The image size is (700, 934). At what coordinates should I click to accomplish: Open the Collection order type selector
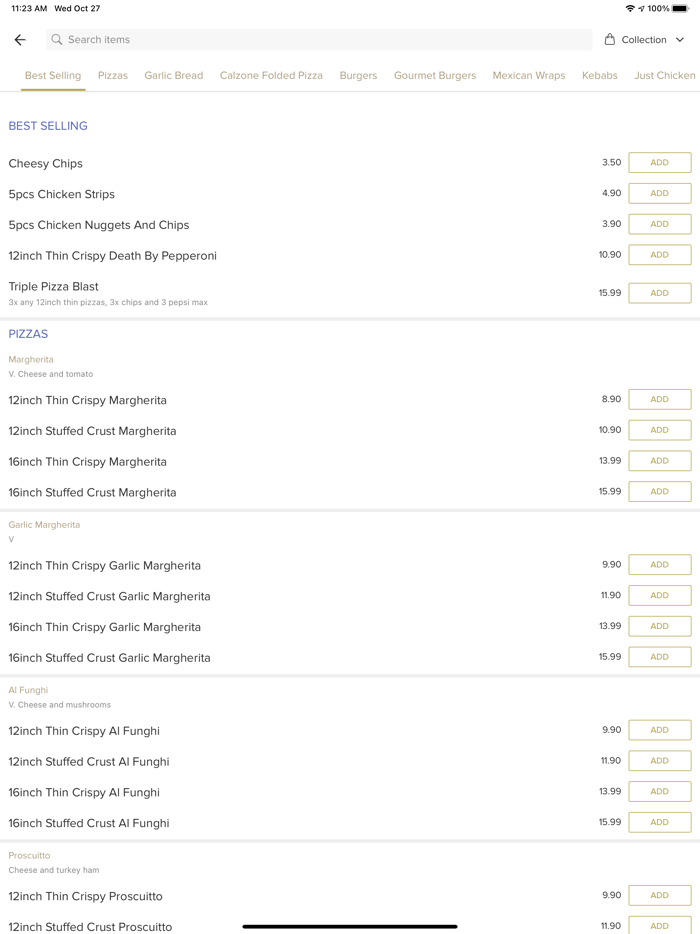click(644, 40)
